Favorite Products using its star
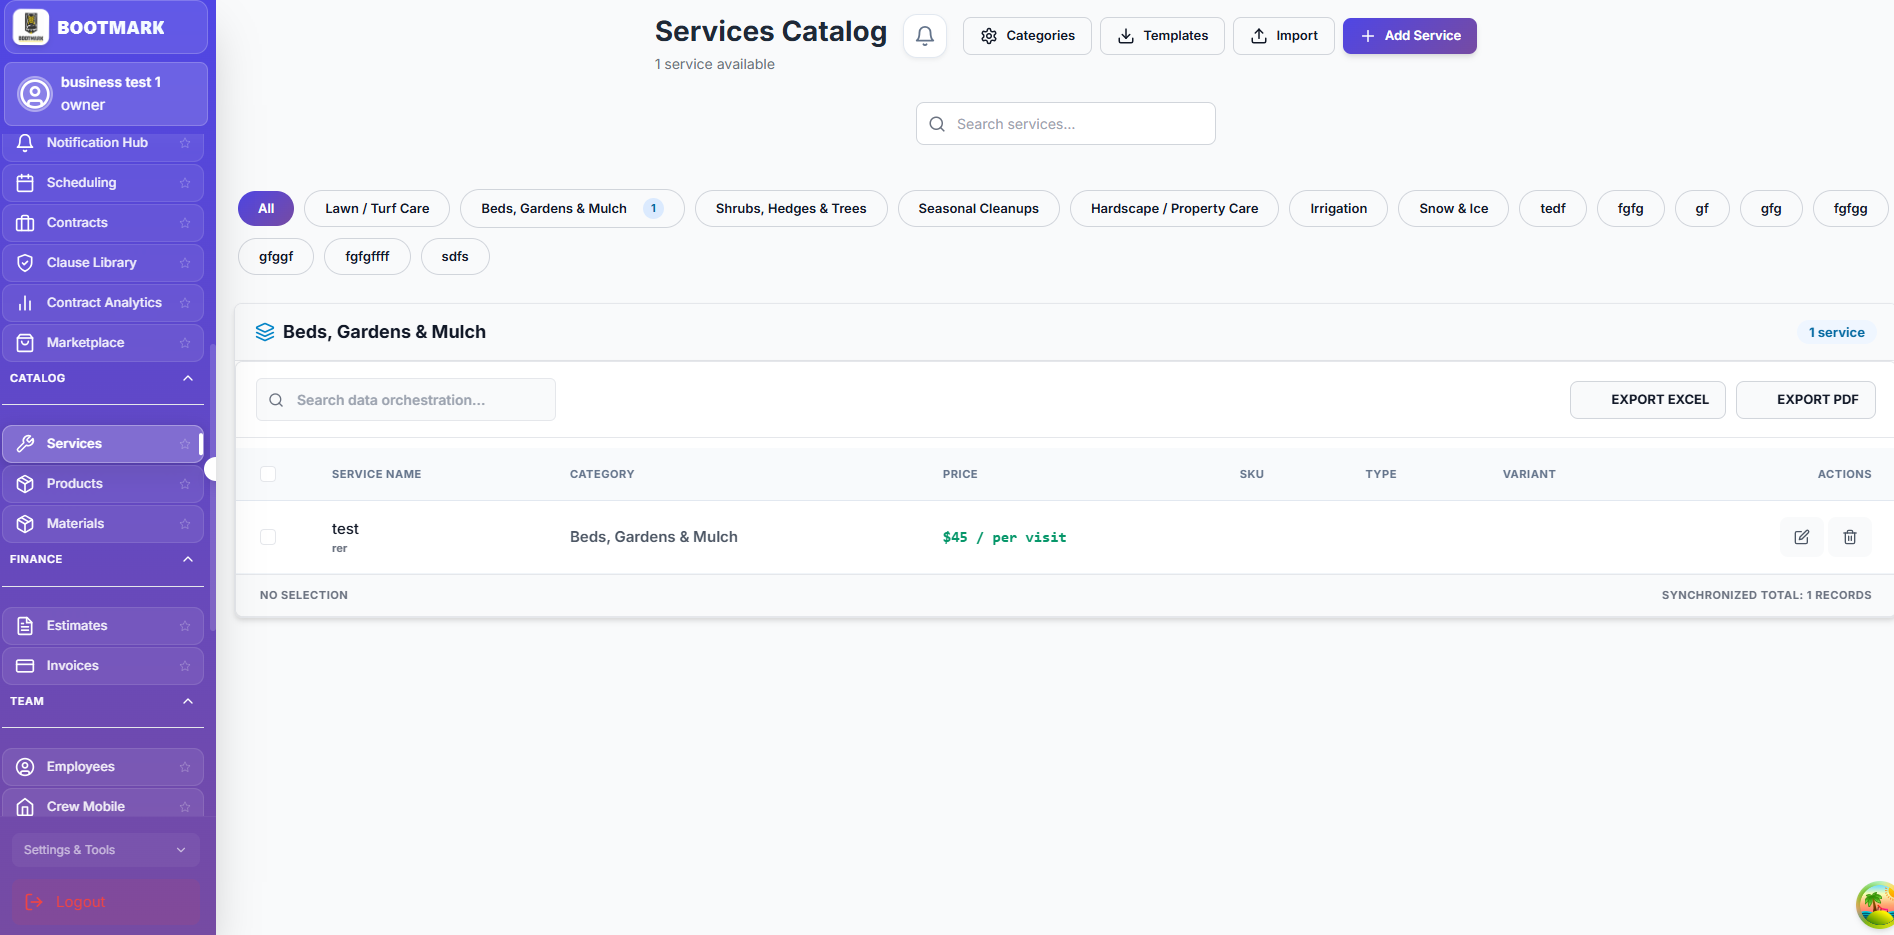The width and height of the screenshot is (1894, 935). pyautogui.click(x=185, y=484)
